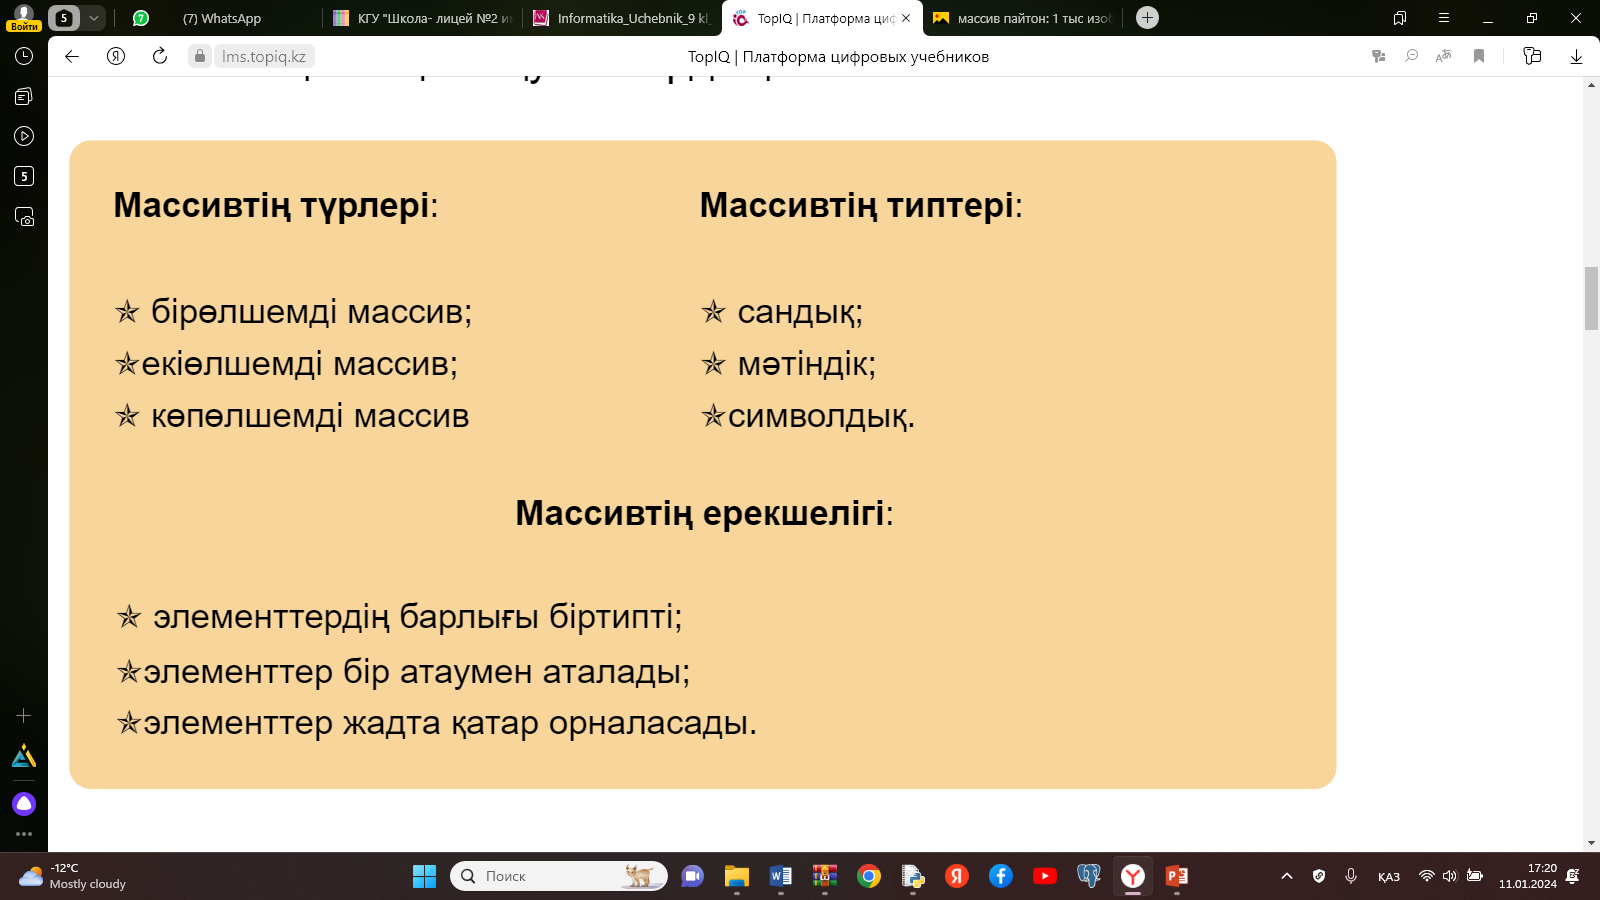The width and height of the screenshot is (1600, 900).
Task: Click the page scrollbar down arrow
Action: [1591, 844]
